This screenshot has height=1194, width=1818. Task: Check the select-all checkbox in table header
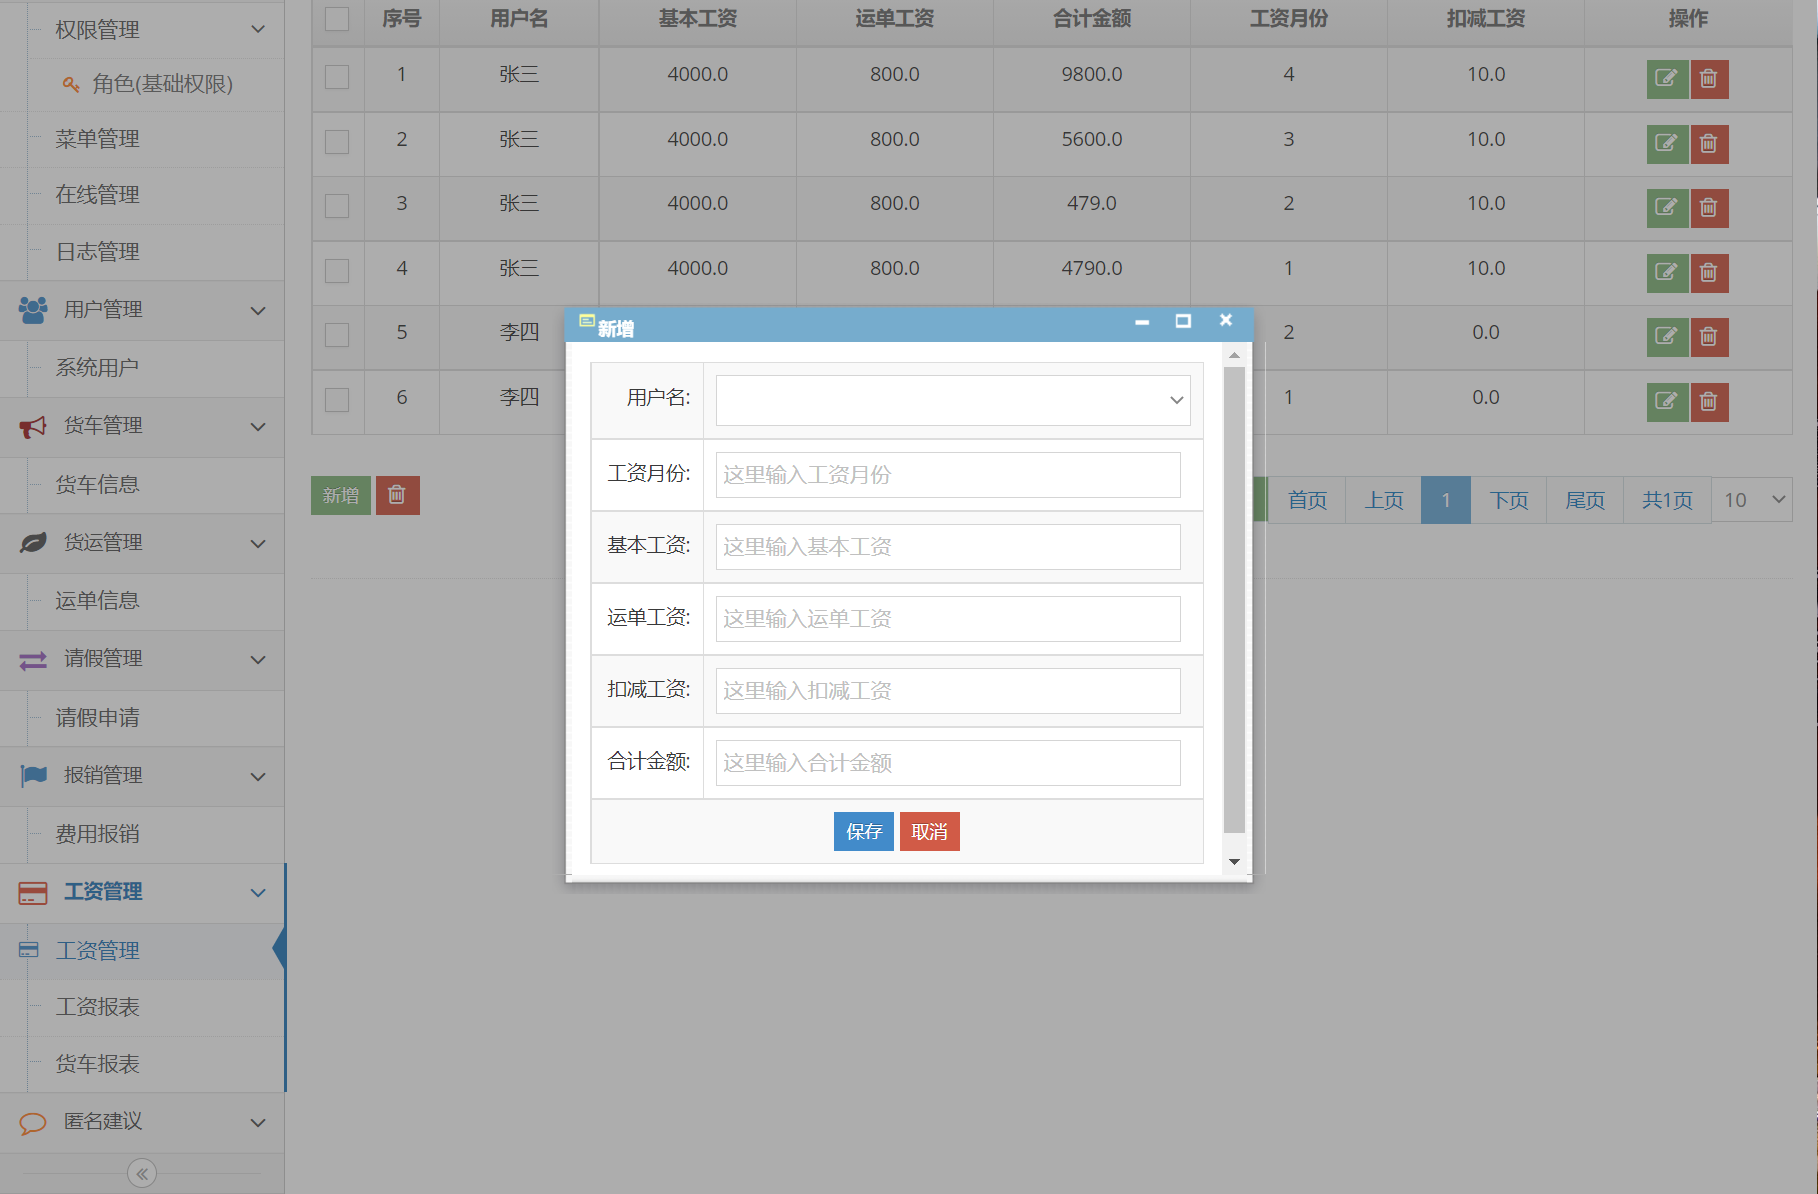pos(336,18)
